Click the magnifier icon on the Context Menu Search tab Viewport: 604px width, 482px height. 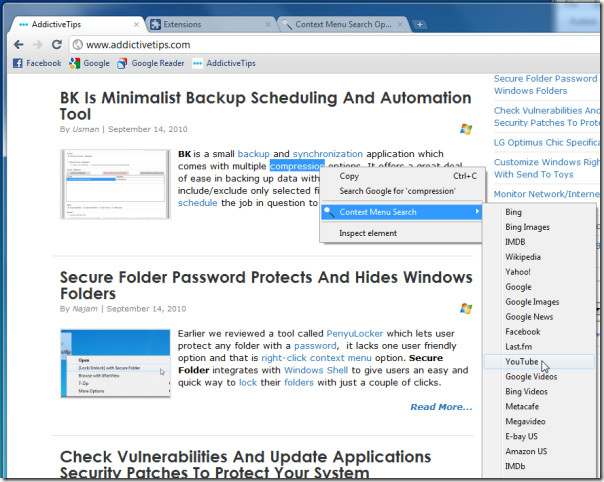coord(287,24)
